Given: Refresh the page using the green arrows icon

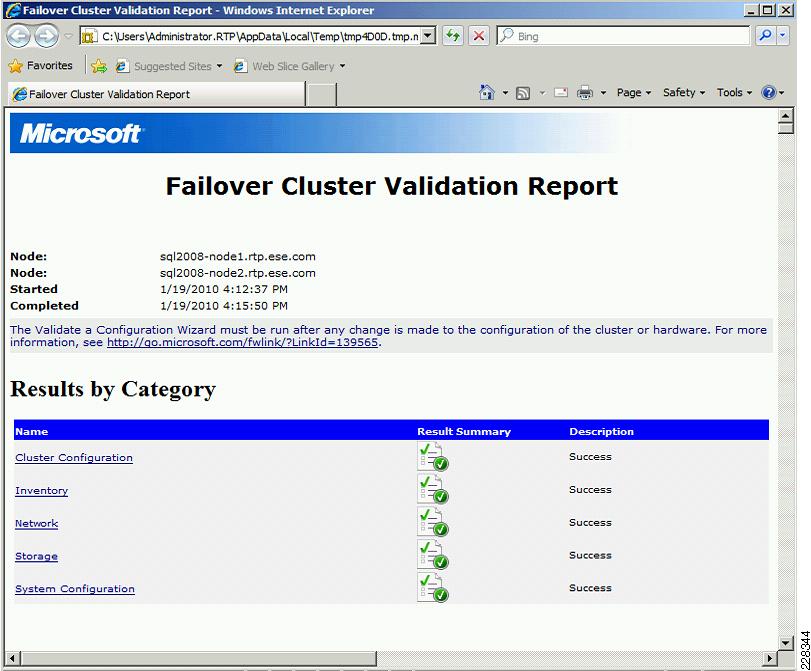Looking at the screenshot, I should click(x=453, y=36).
